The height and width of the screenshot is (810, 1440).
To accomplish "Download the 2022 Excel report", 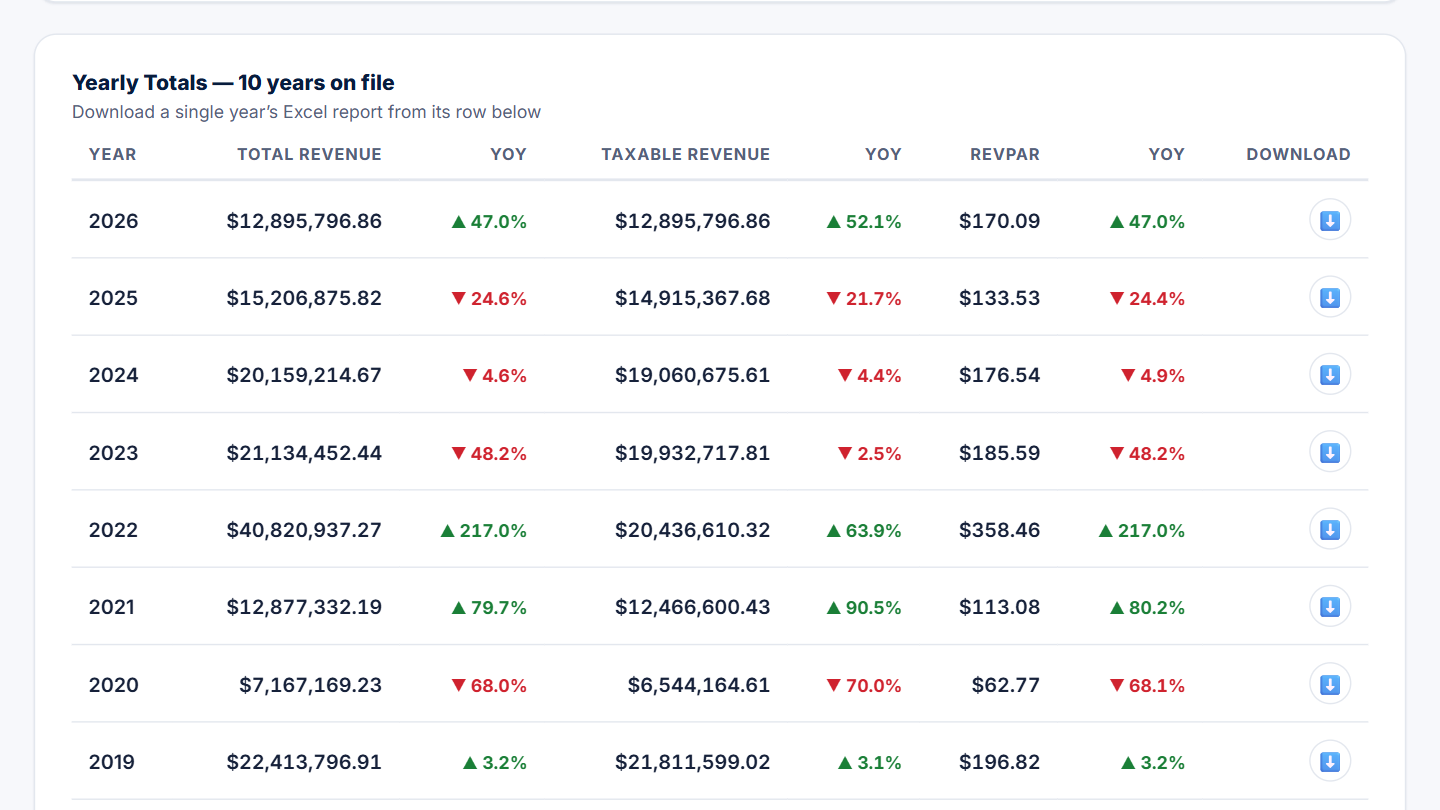I will (x=1330, y=530).
